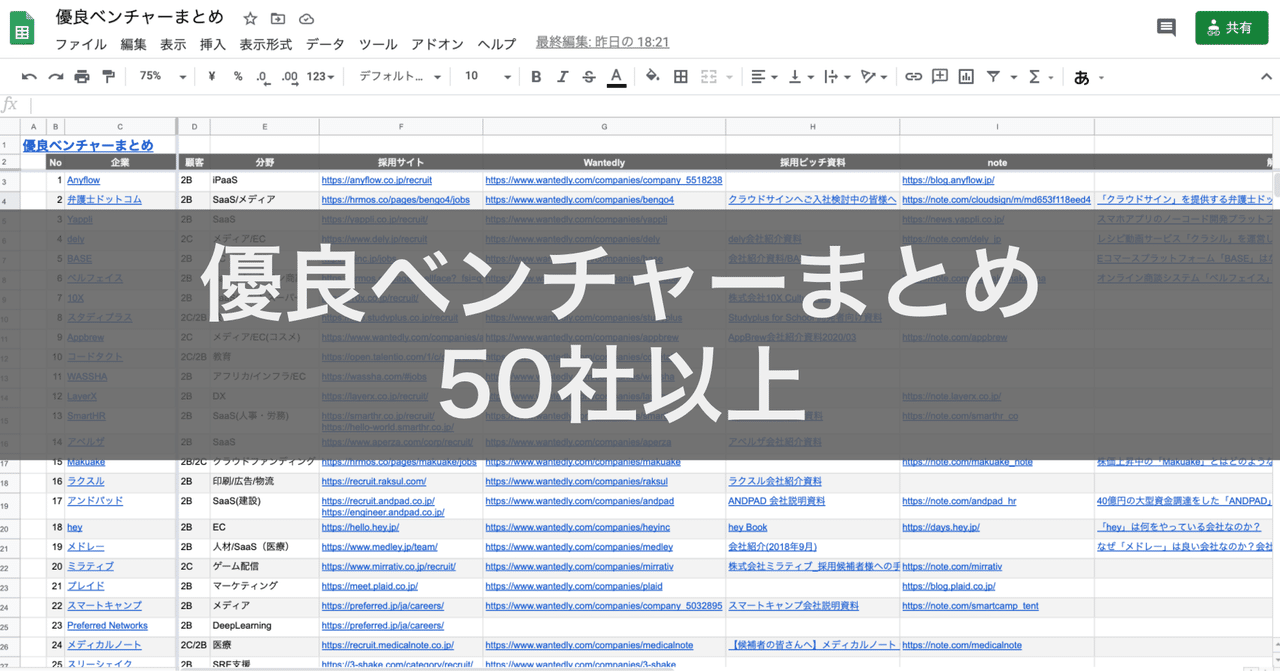Toggle strikethrough formatting
Viewport: 1280px width, 671px height.
(x=588, y=76)
